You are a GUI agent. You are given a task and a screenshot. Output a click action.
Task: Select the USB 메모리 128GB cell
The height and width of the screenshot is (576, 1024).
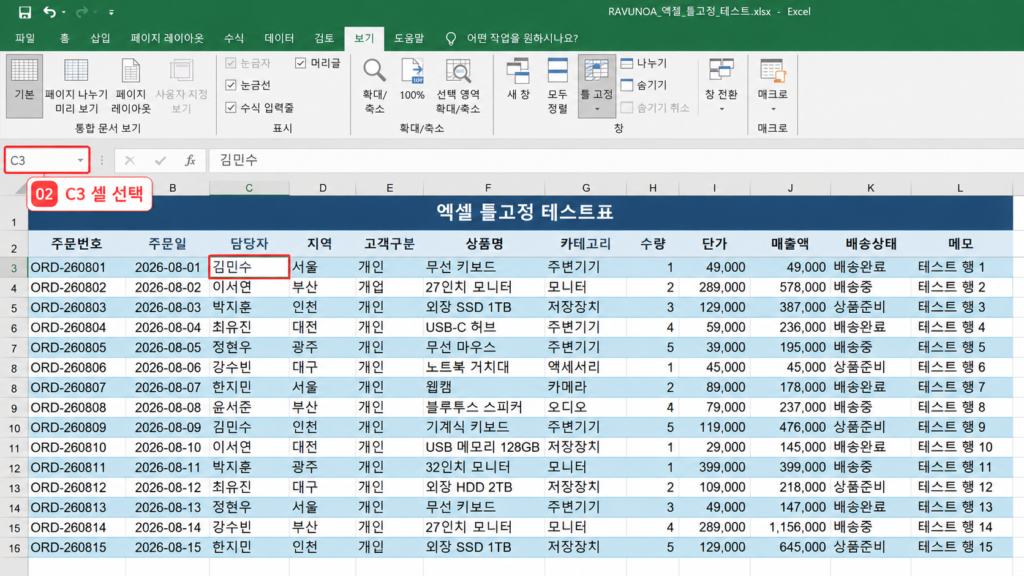(484, 447)
